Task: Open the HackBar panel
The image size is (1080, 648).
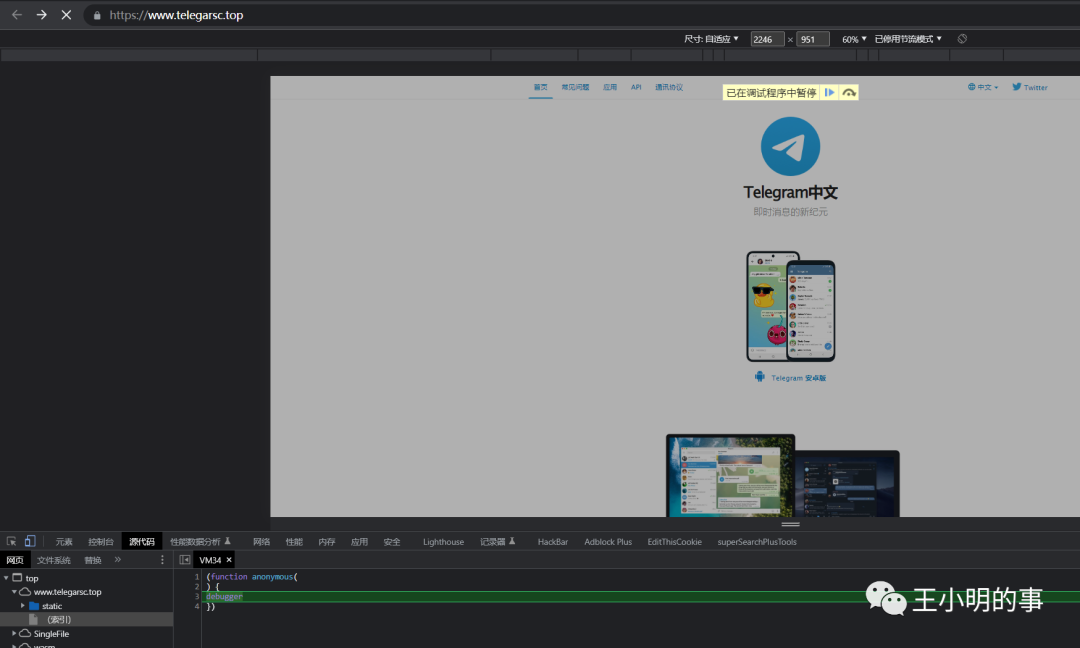Action: 552,542
